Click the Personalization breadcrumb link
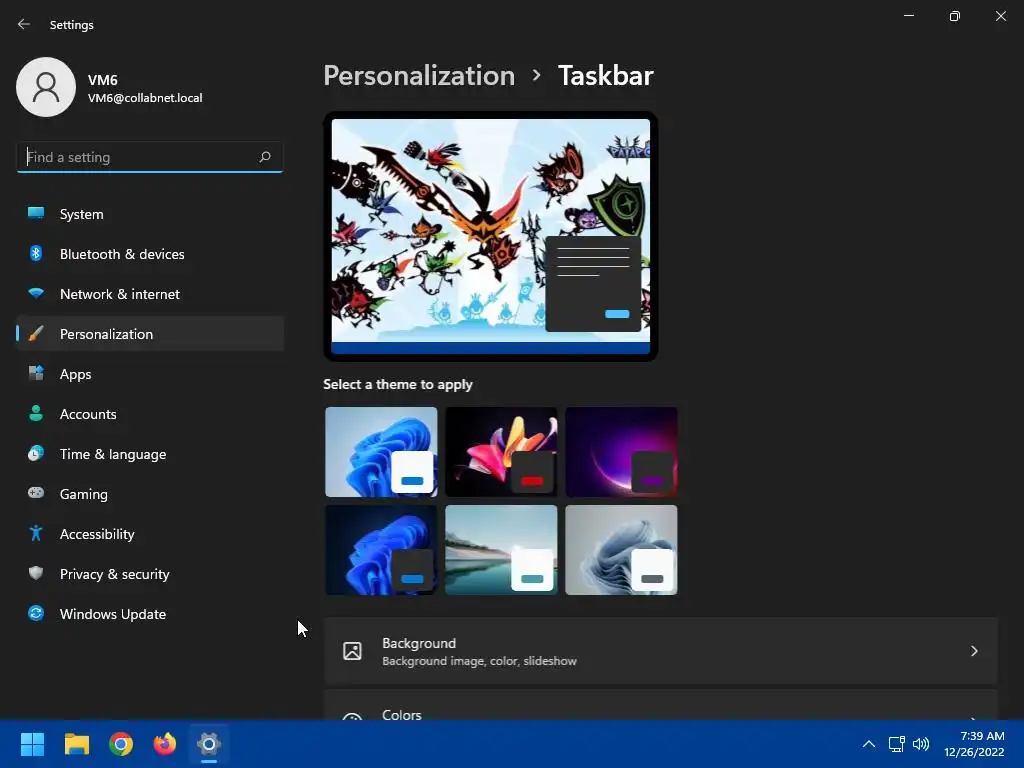Screen dimensions: 1024x768 (x=419, y=76)
